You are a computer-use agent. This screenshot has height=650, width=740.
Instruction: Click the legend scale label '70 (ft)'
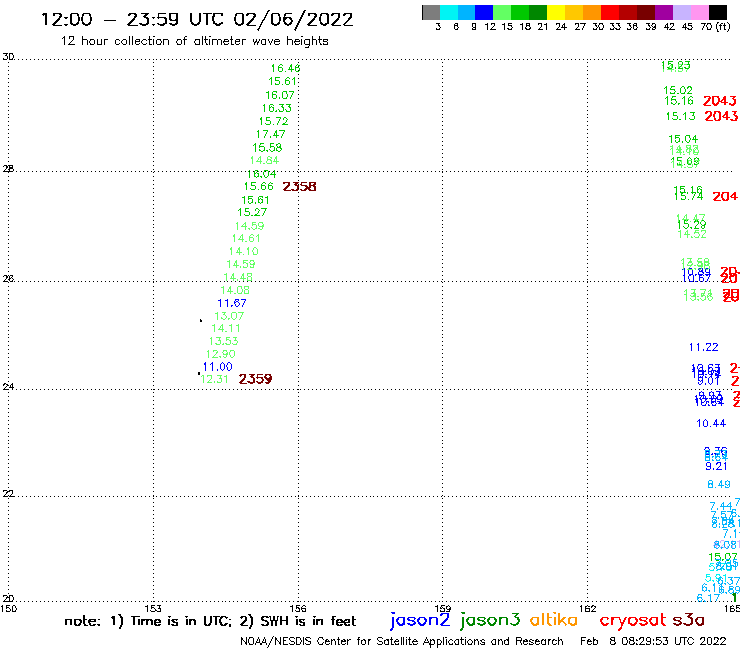point(715,27)
